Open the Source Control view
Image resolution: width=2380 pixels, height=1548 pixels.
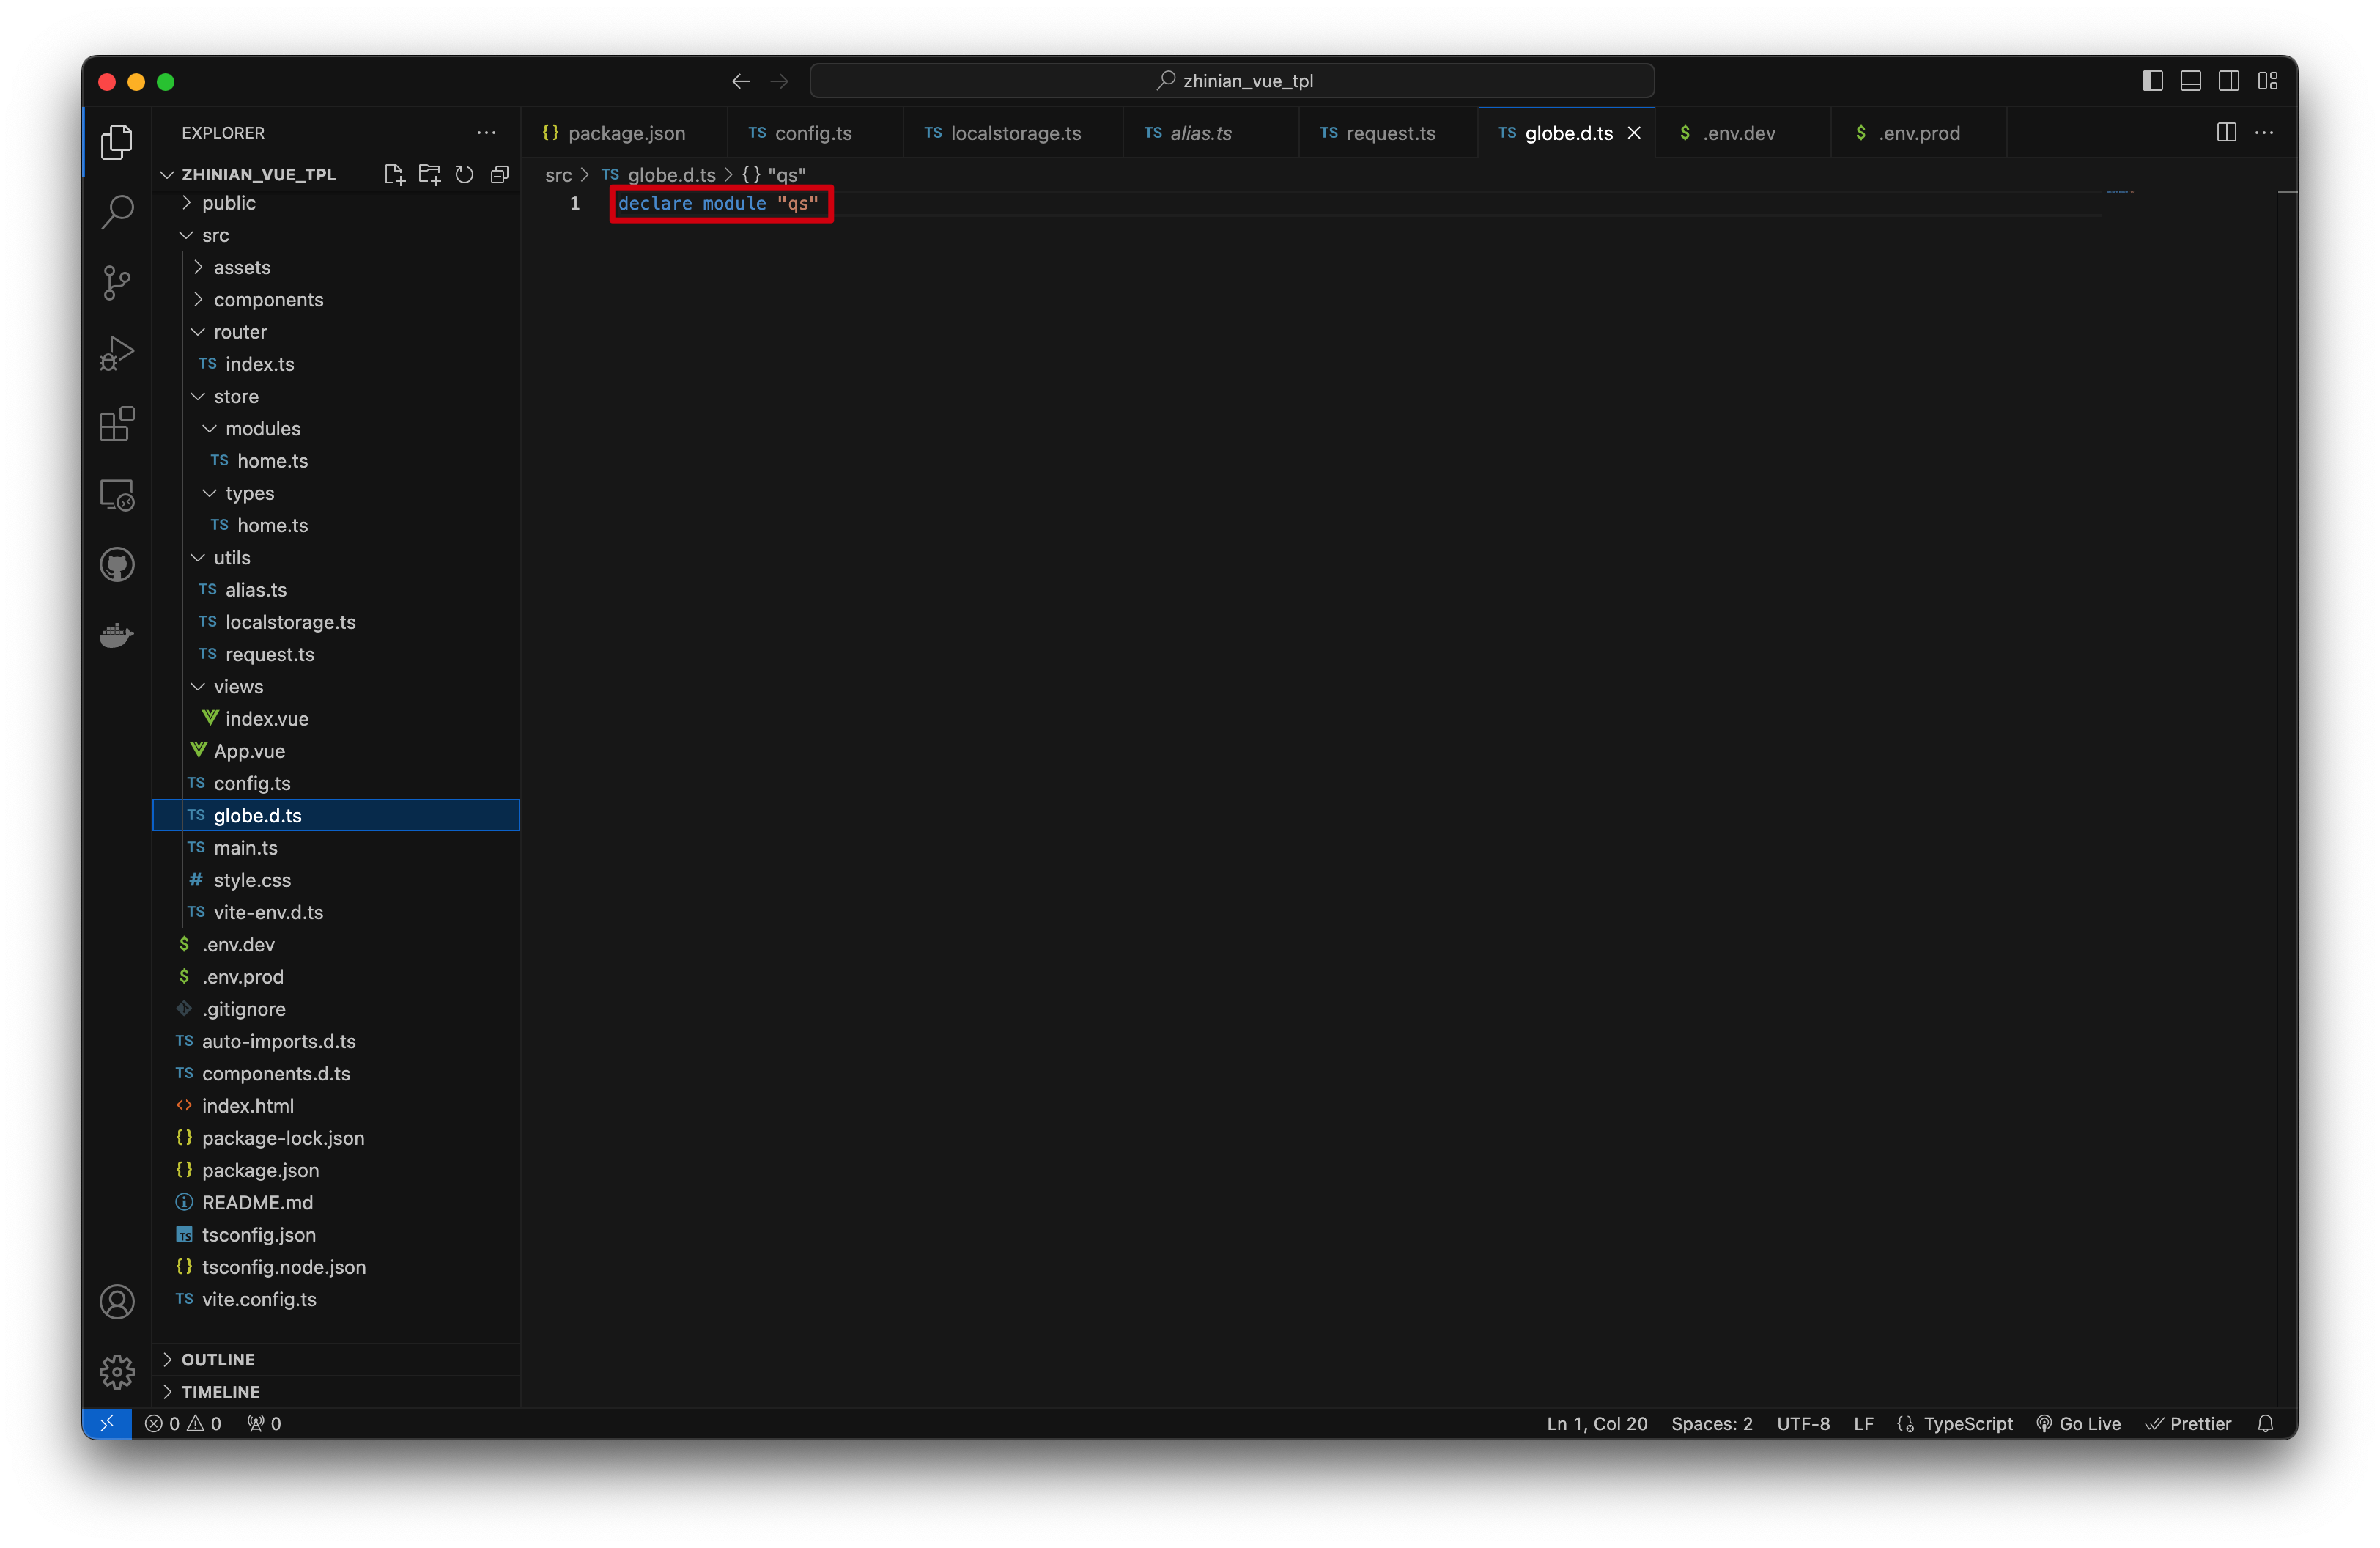[x=117, y=283]
